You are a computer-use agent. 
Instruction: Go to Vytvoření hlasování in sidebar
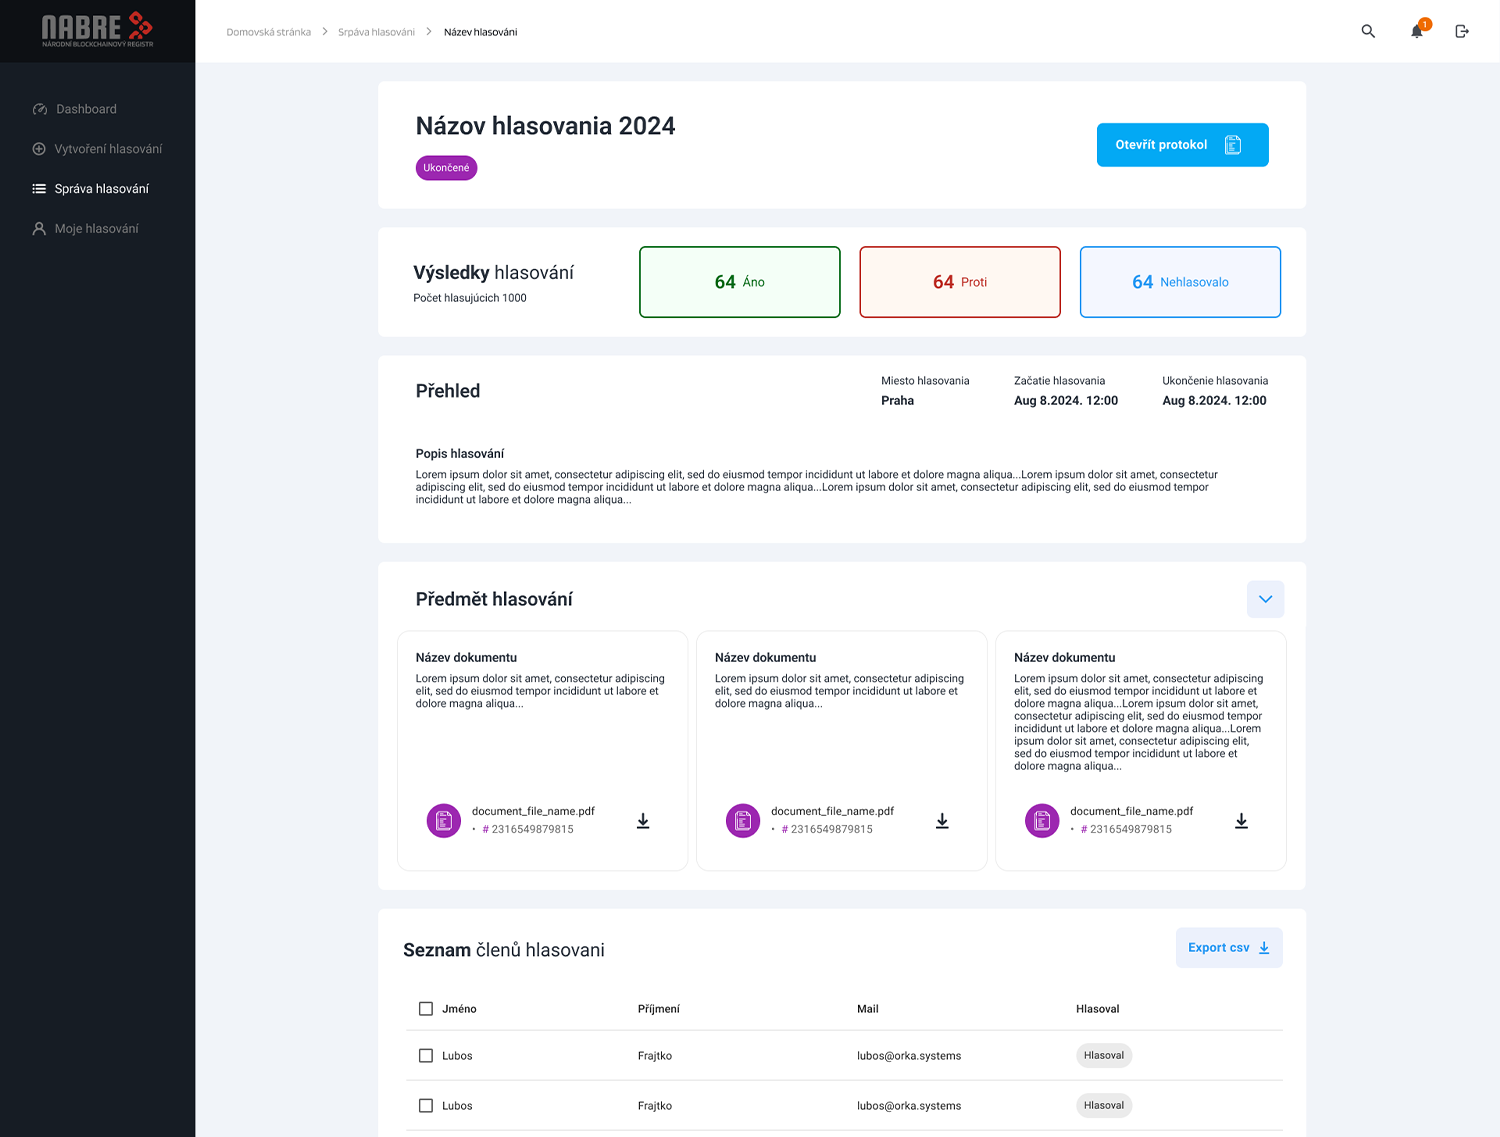point(108,149)
